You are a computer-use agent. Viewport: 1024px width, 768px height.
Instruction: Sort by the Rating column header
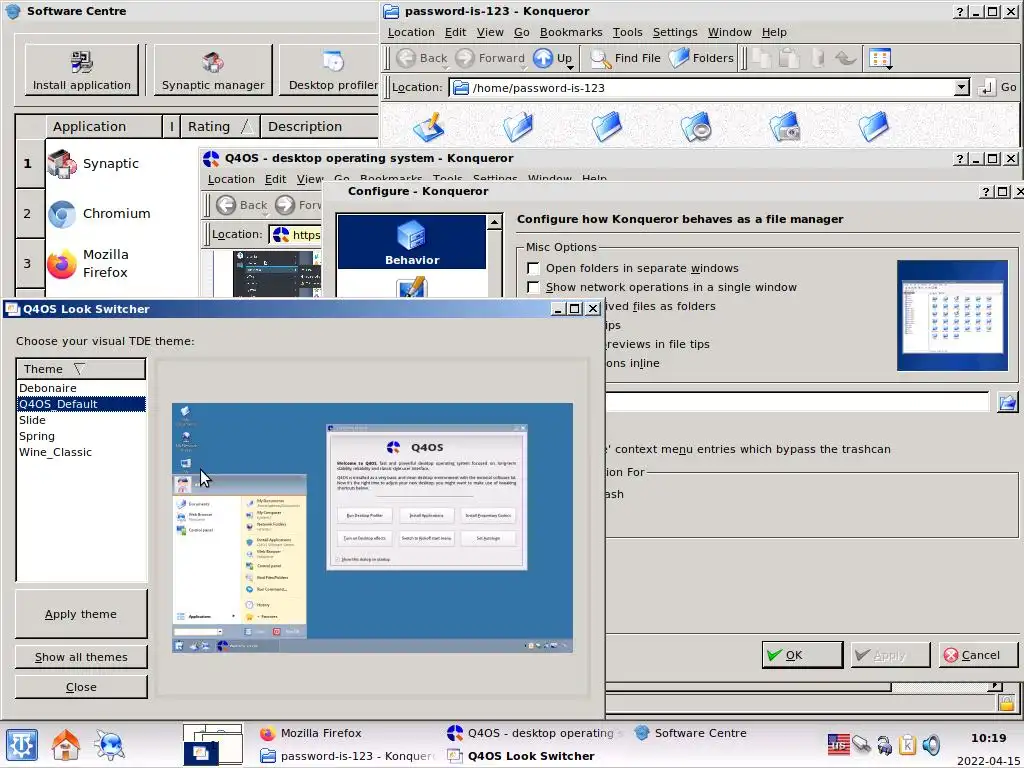(219, 127)
